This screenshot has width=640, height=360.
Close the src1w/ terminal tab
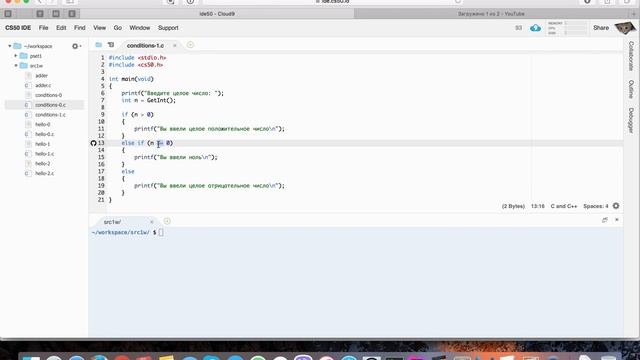tap(151, 222)
